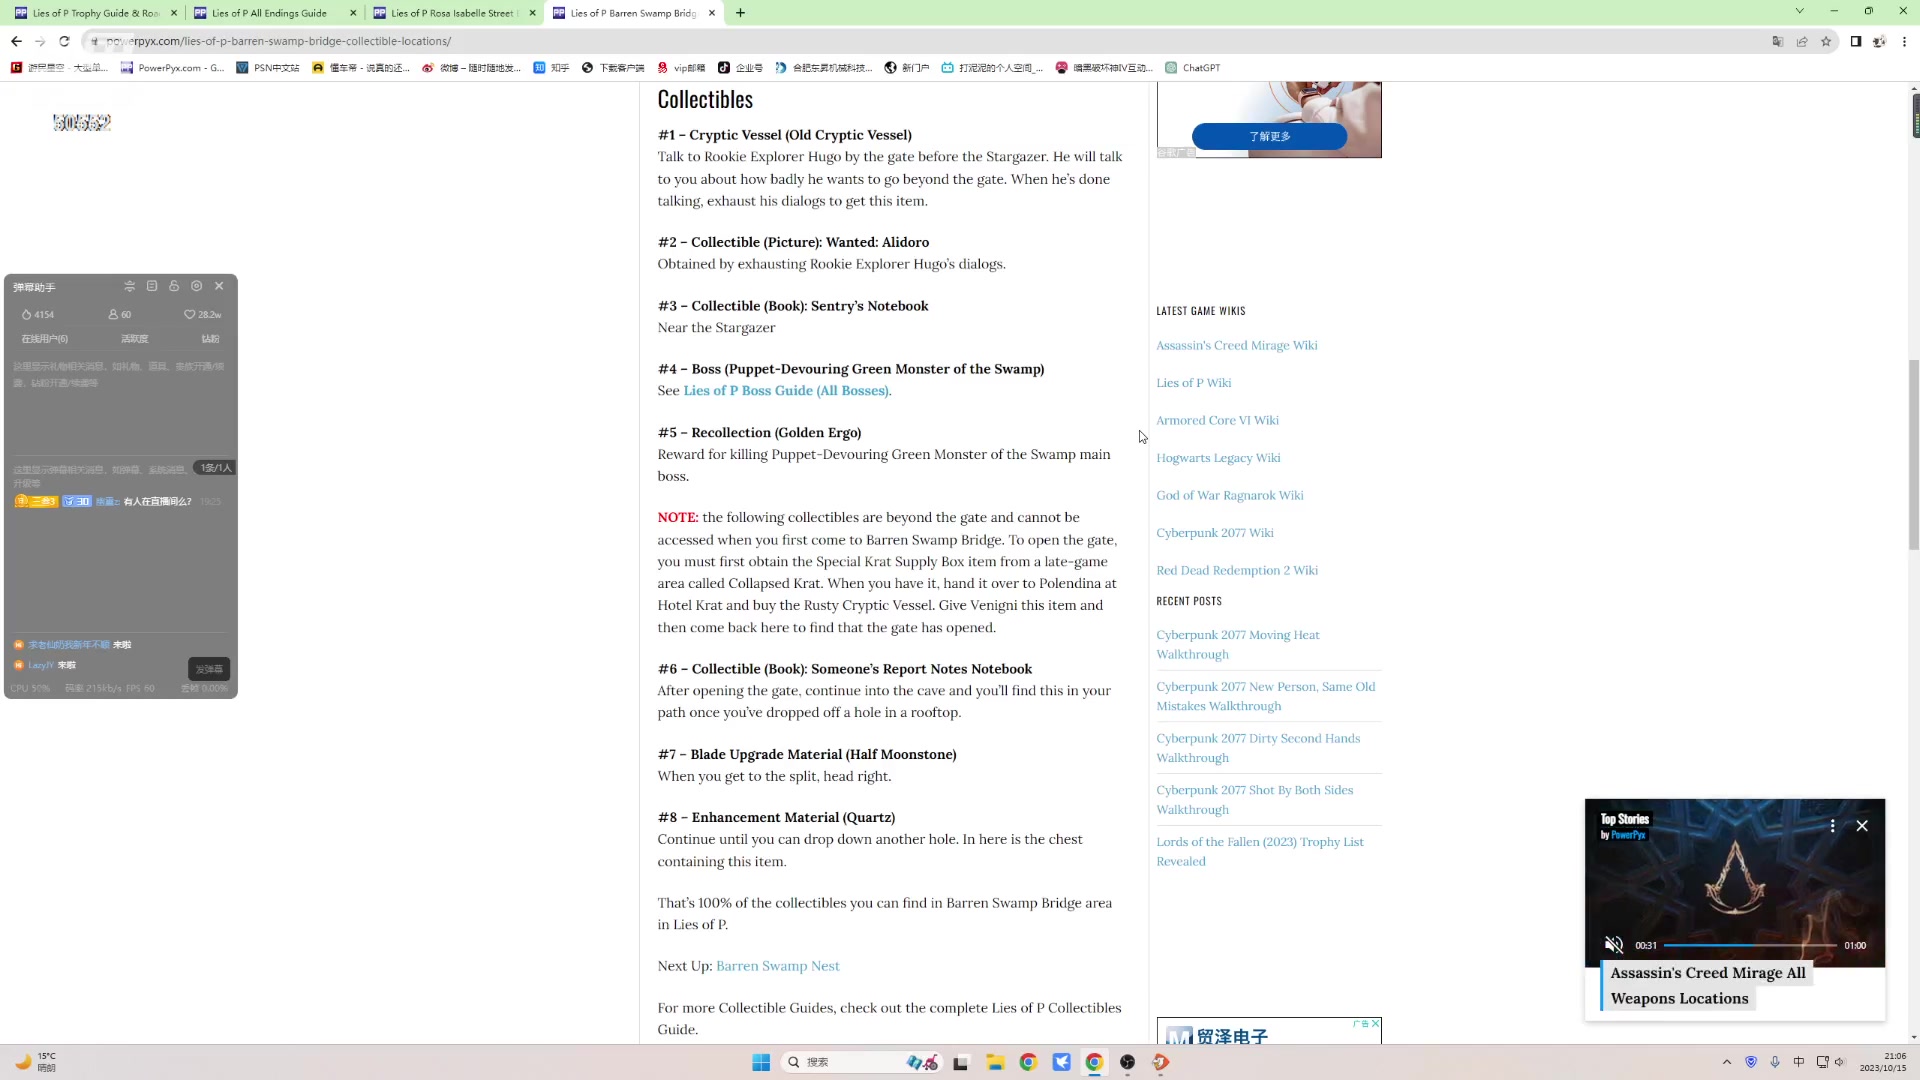Open Cyberpunk 2077 Moving Heat Walkthrough post

1238,645
